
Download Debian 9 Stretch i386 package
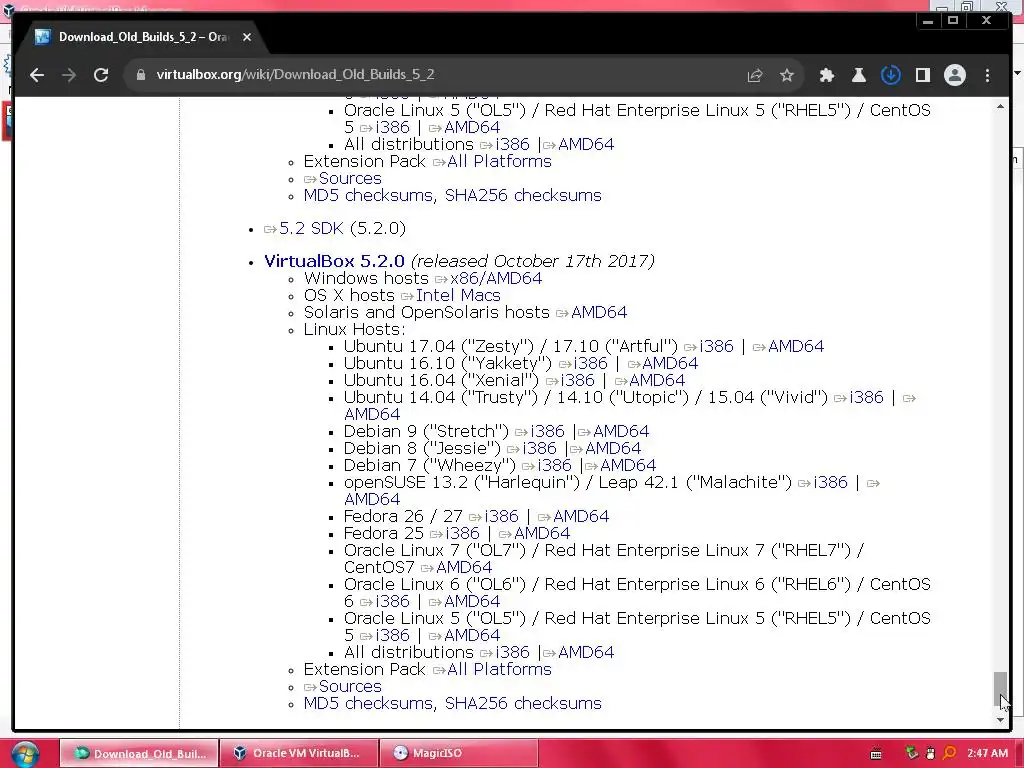(547, 431)
